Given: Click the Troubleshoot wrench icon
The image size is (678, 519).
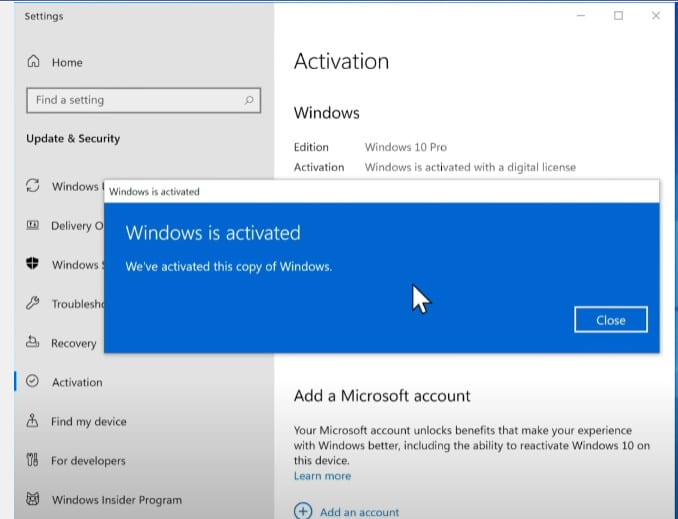Looking at the screenshot, I should [32, 303].
